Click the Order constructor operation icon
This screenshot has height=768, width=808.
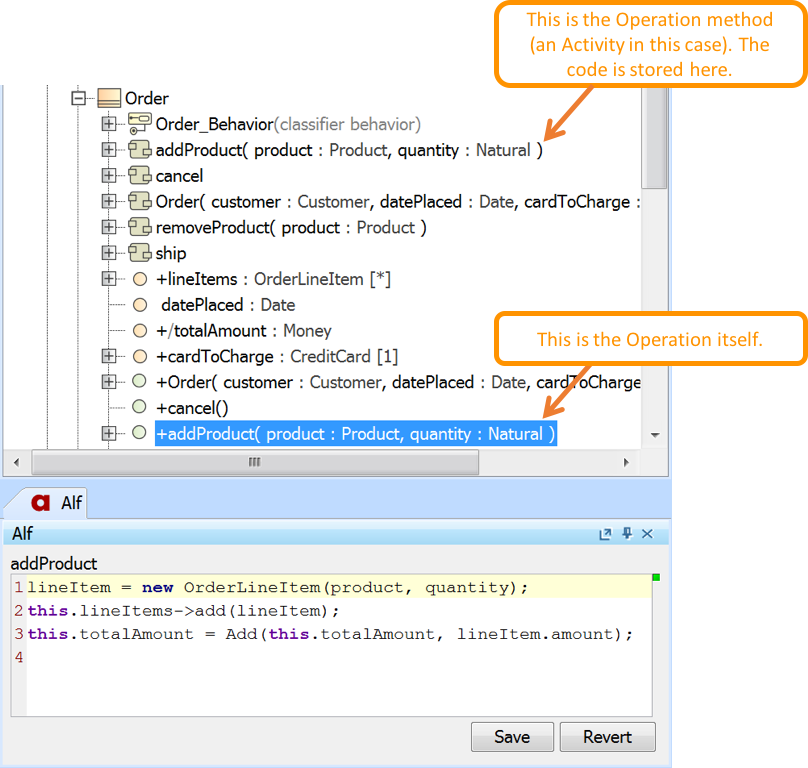tap(138, 382)
